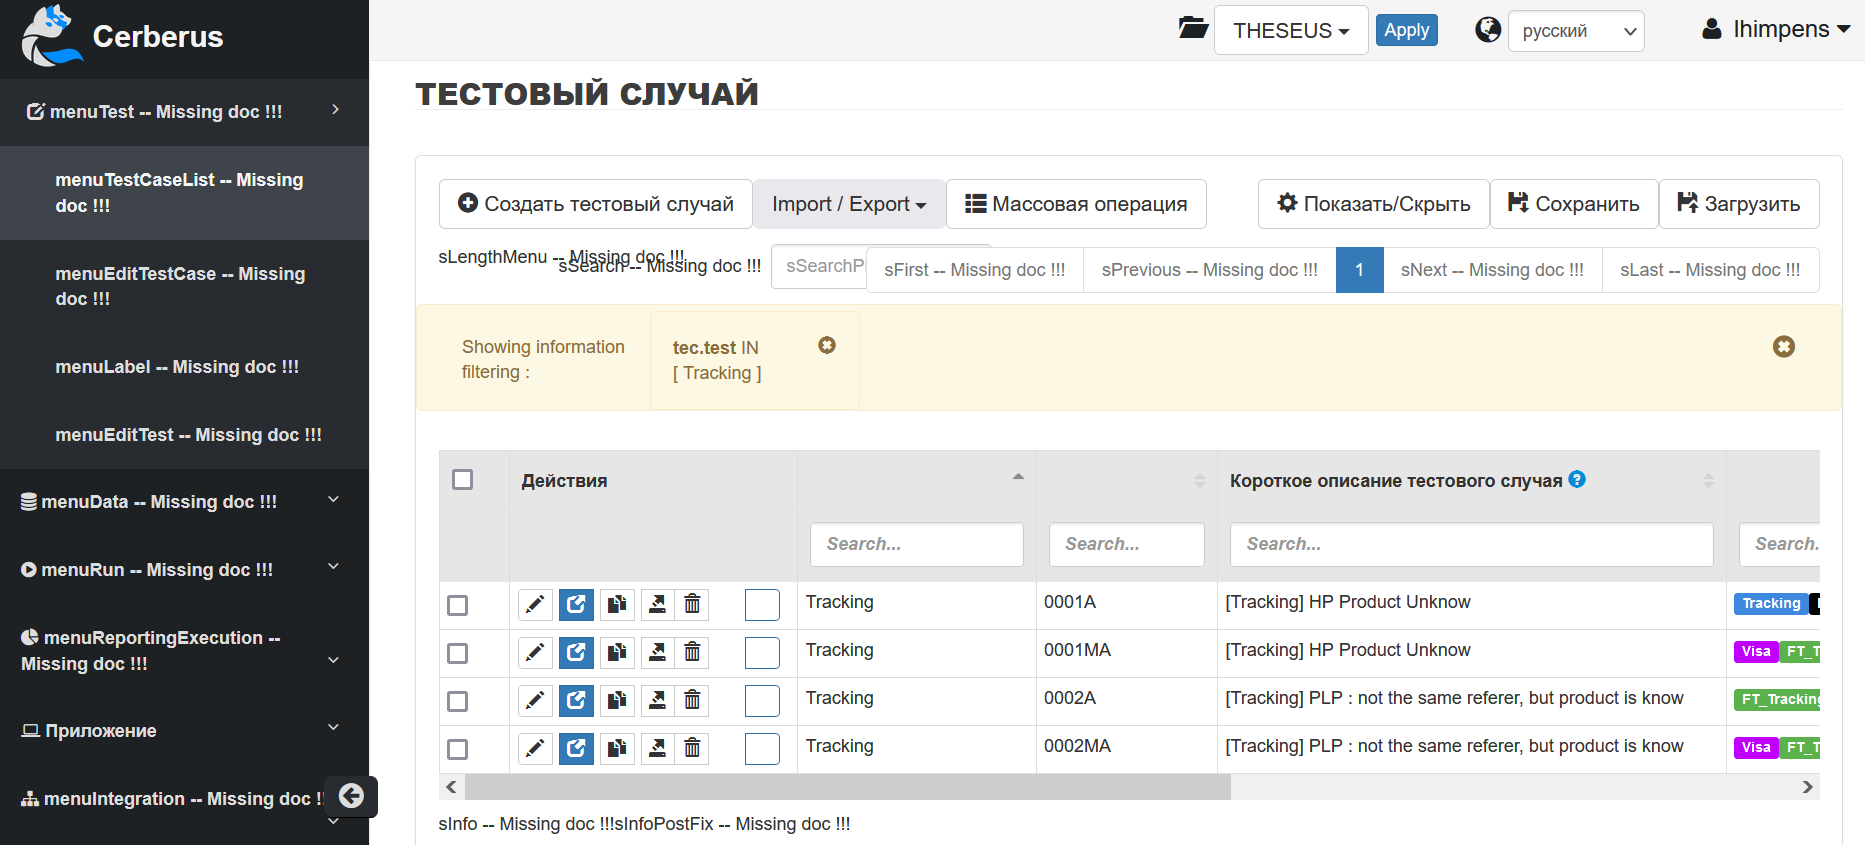Viewport: 1865px width, 845px height.
Task: Select menuEditTest in the sidebar
Action: click(x=184, y=435)
